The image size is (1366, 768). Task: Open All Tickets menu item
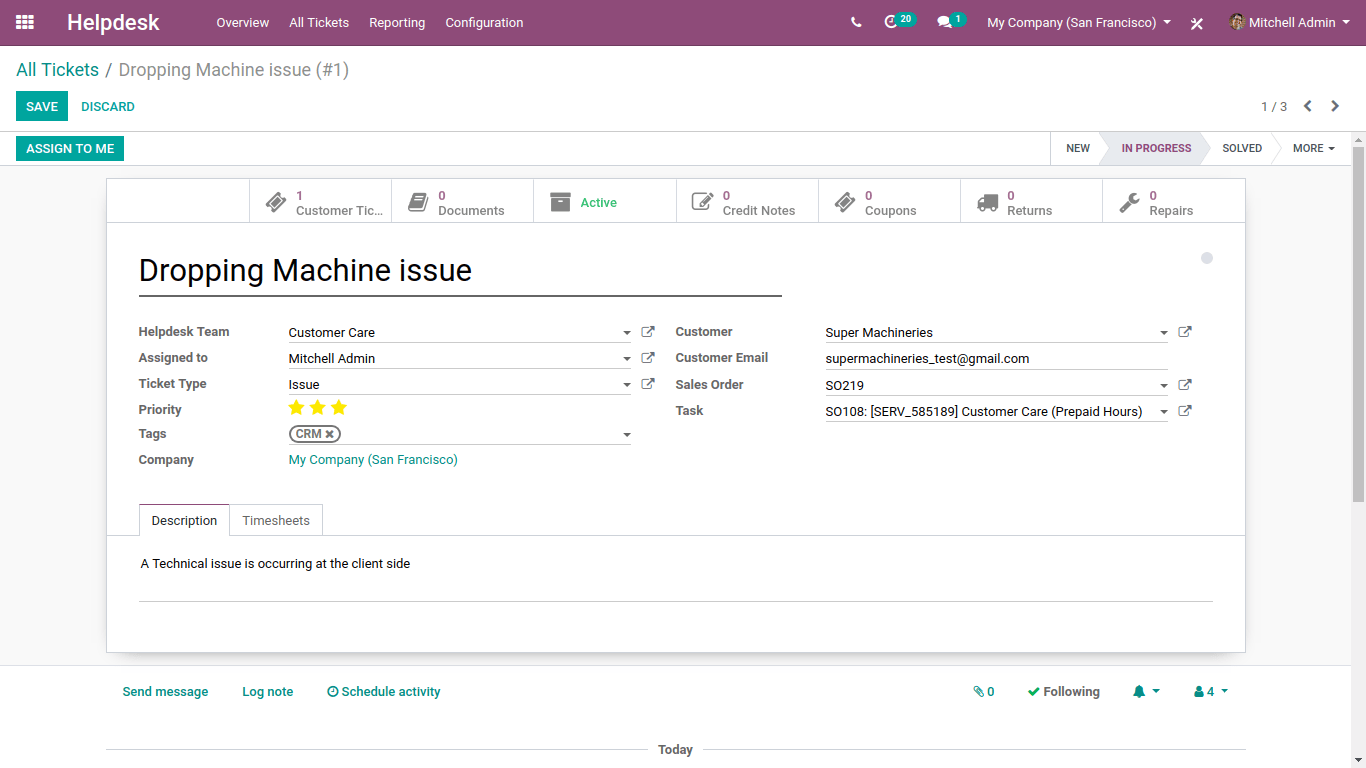point(319,22)
